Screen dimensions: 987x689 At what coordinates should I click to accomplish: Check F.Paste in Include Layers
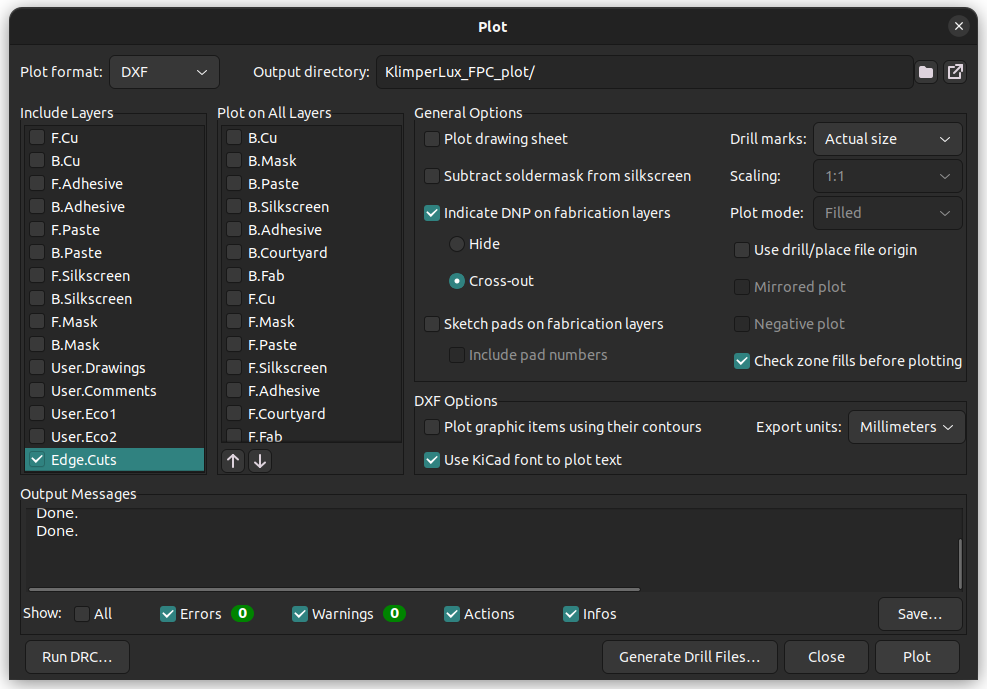click(37, 230)
